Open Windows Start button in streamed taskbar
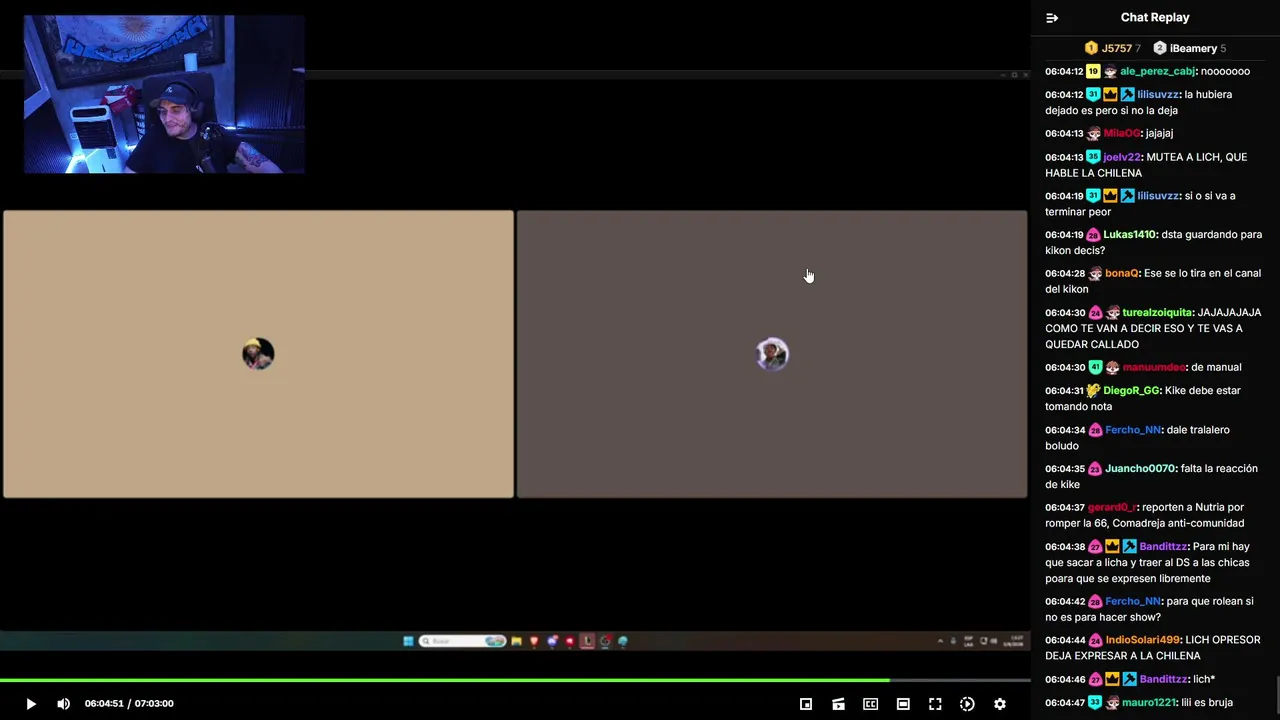The height and width of the screenshot is (720, 1280). pyautogui.click(x=408, y=641)
